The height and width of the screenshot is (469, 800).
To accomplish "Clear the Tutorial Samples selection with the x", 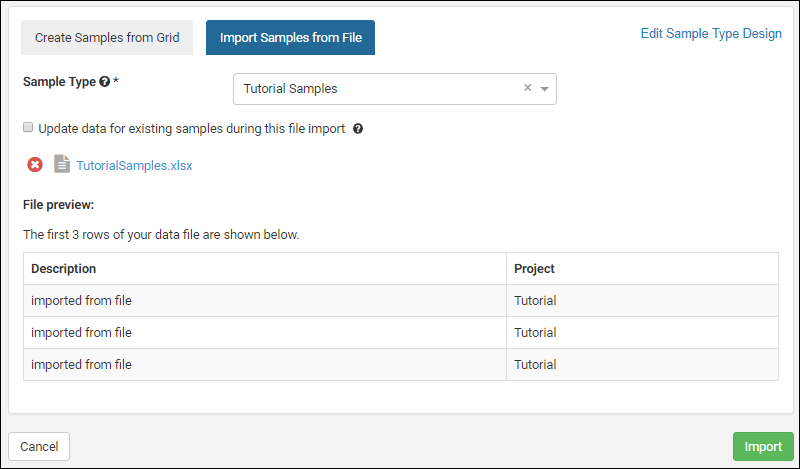I will tap(528, 88).
